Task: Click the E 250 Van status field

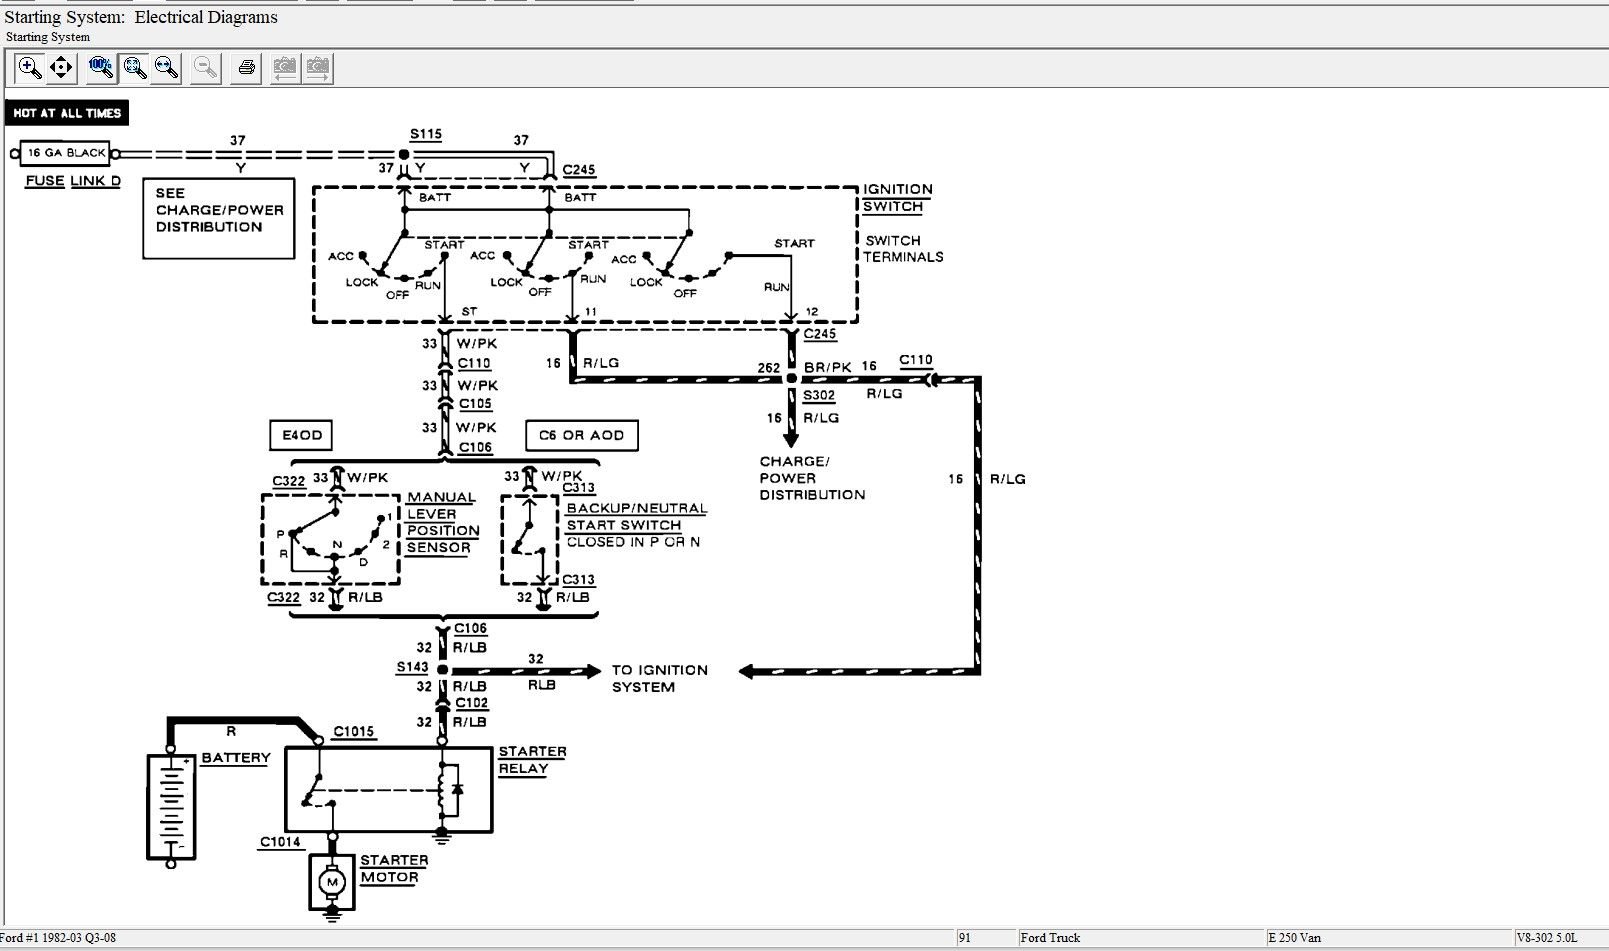Action: (1294, 938)
